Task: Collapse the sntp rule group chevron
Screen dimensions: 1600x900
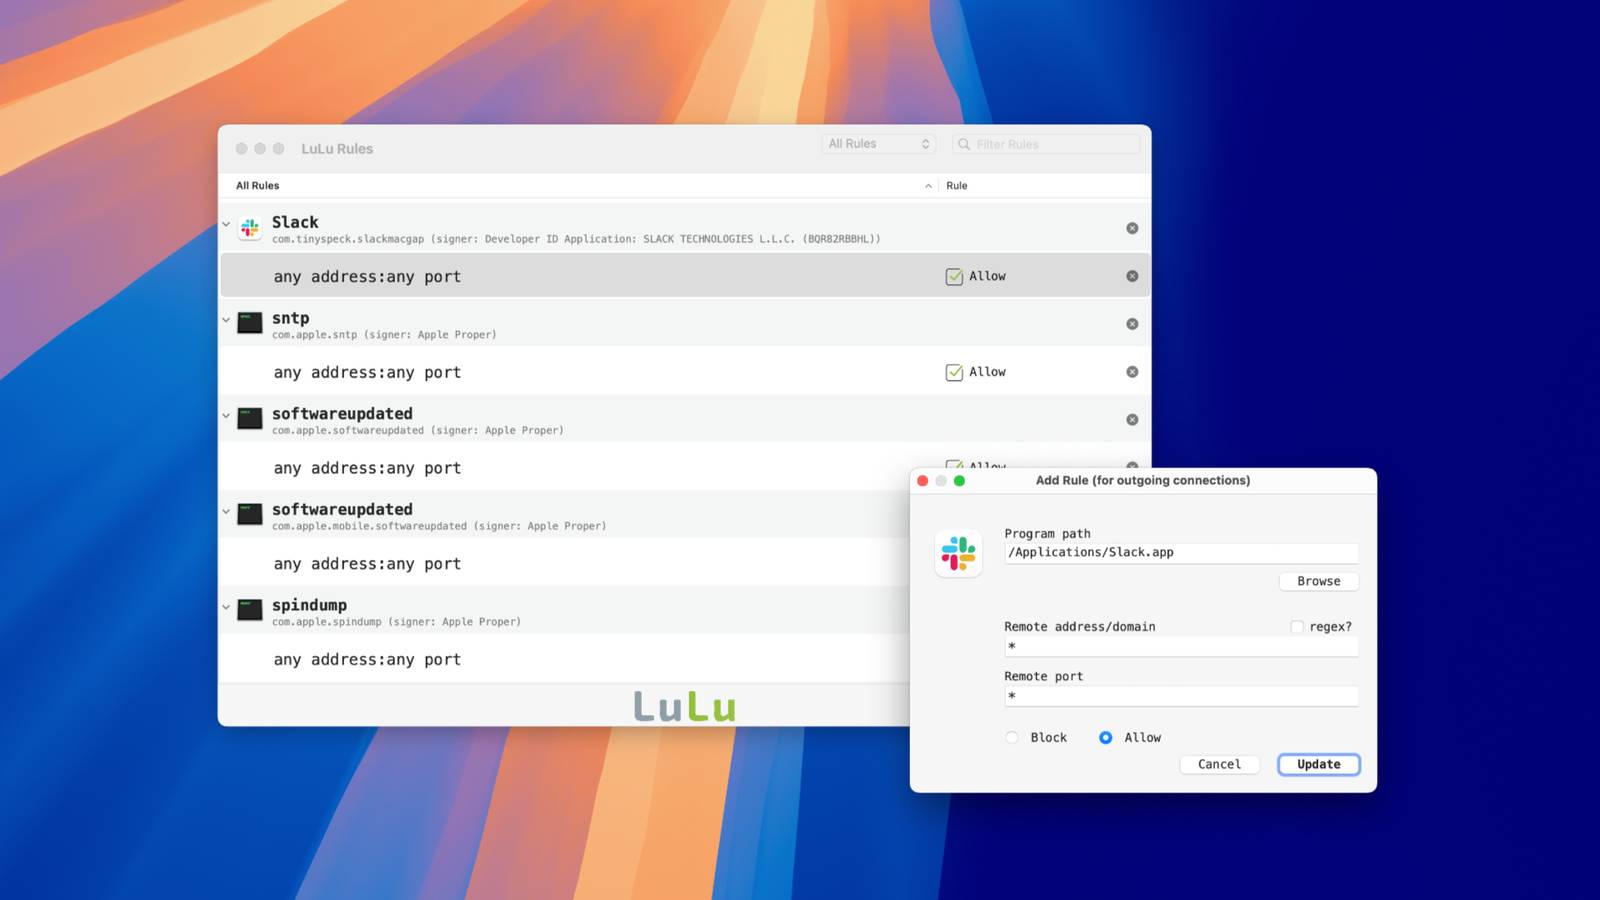Action: click(226, 320)
